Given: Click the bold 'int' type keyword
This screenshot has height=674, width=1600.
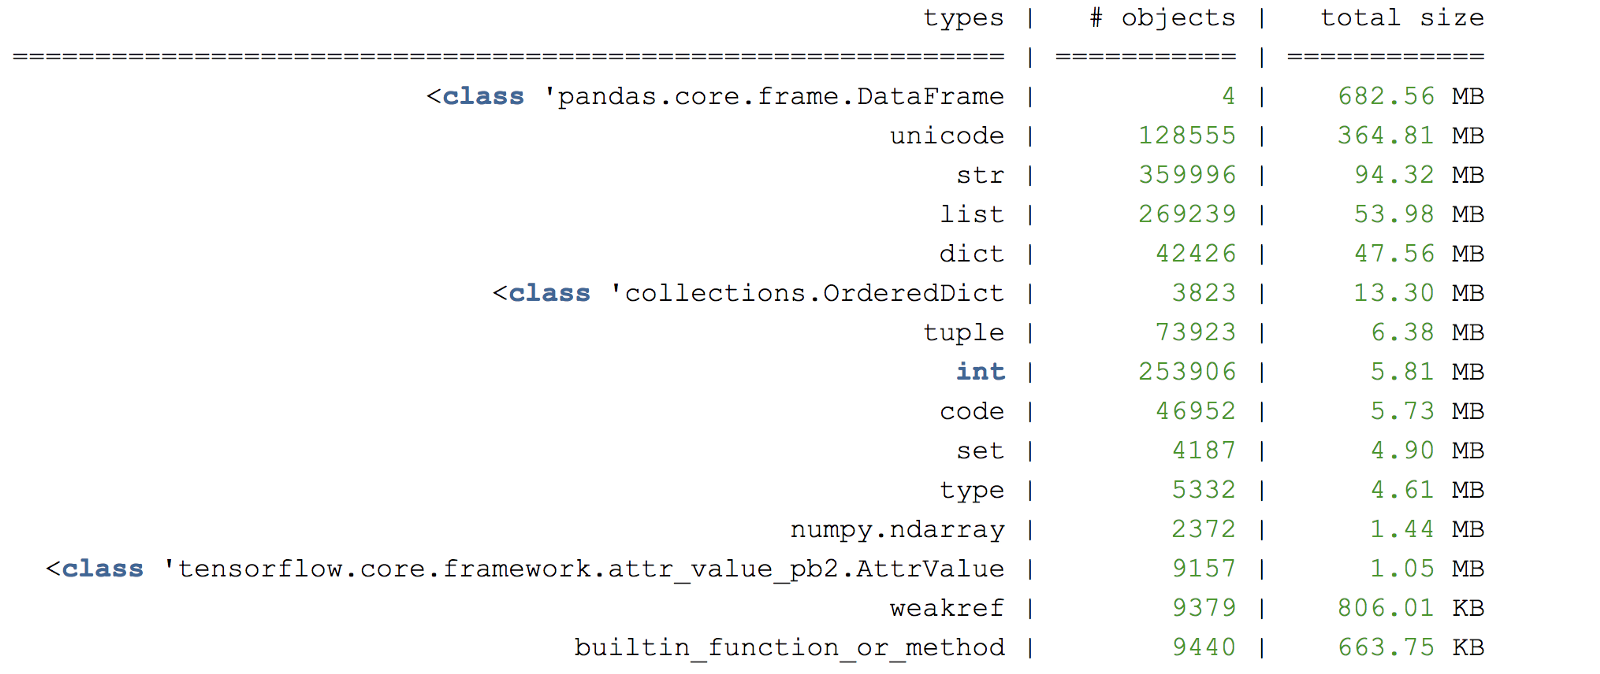Looking at the screenshot, I should 980,372.
